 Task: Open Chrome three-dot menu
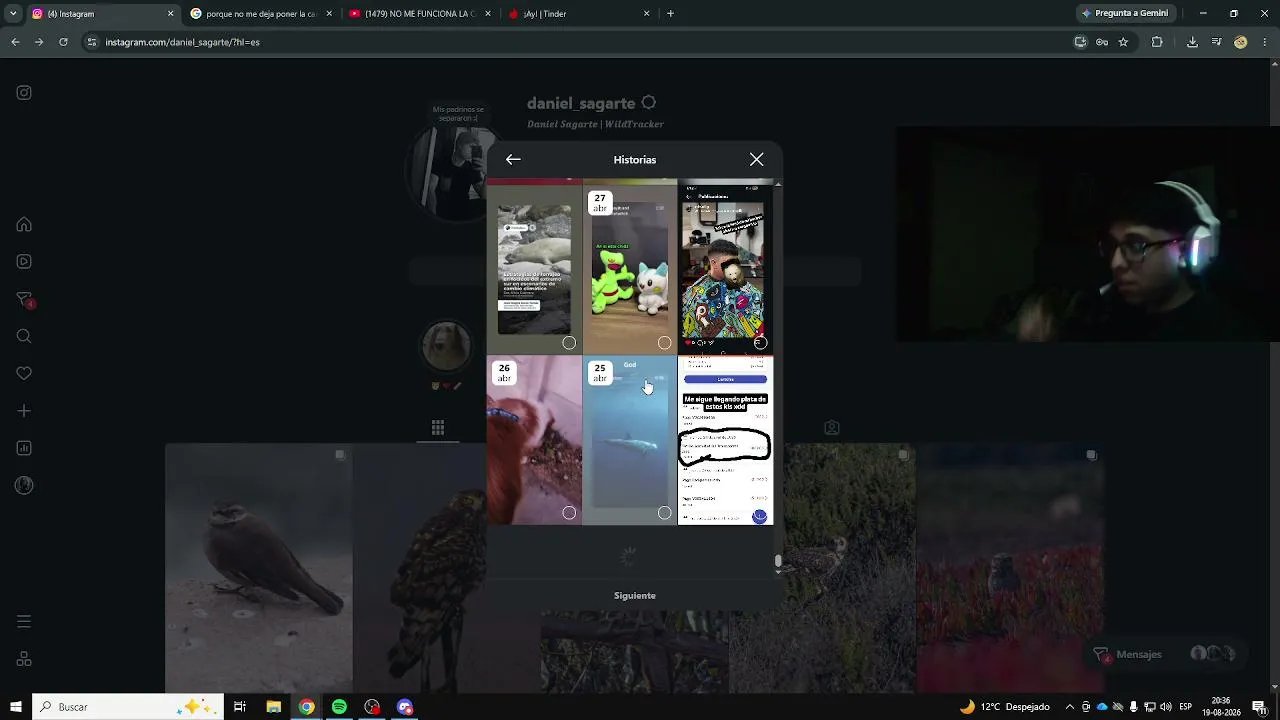1265,42
